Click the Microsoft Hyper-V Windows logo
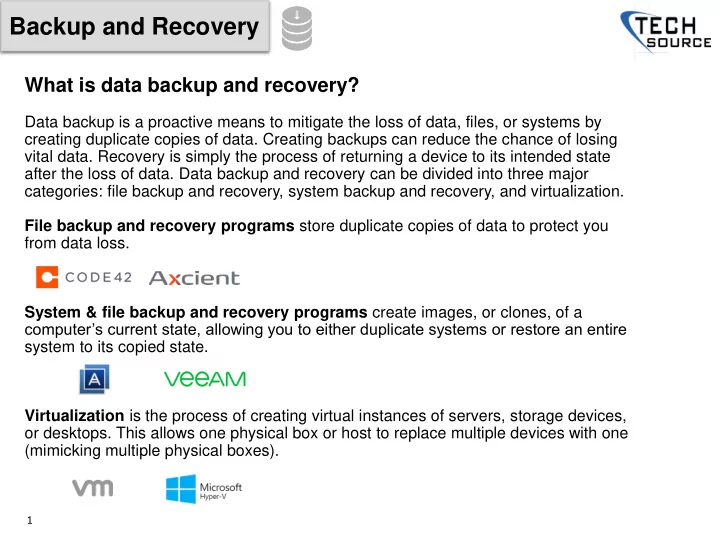The height and width of the screenshot is (540, 720). pyautogui.click(x=180, y=489)
